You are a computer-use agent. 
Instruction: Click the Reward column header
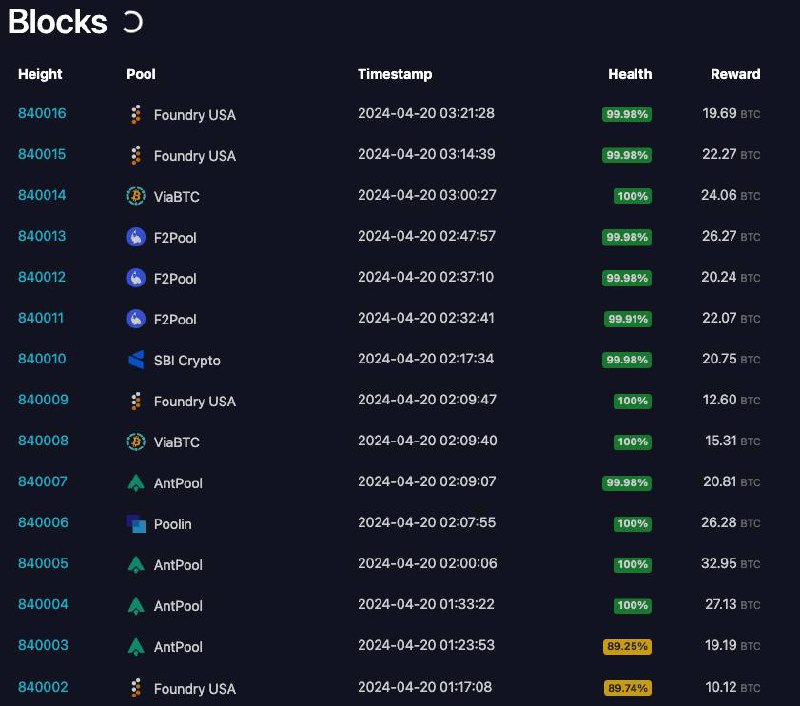[735, 74]
